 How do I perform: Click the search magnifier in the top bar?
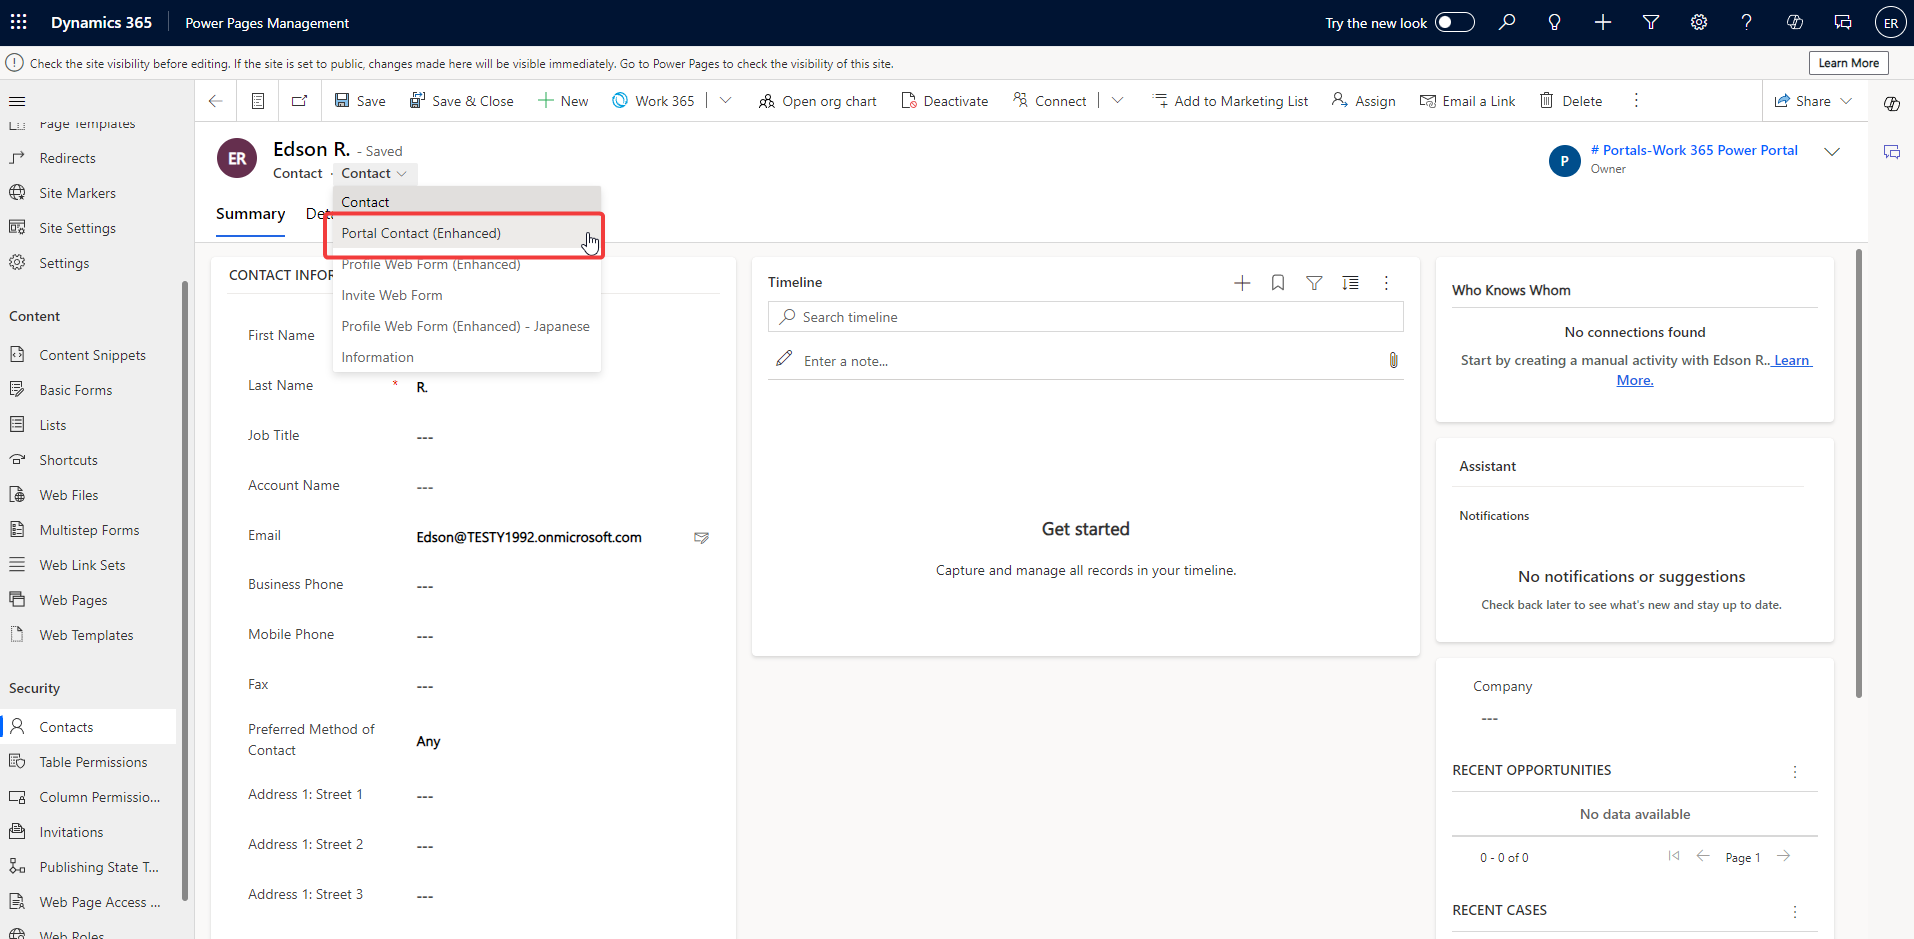1507,22
